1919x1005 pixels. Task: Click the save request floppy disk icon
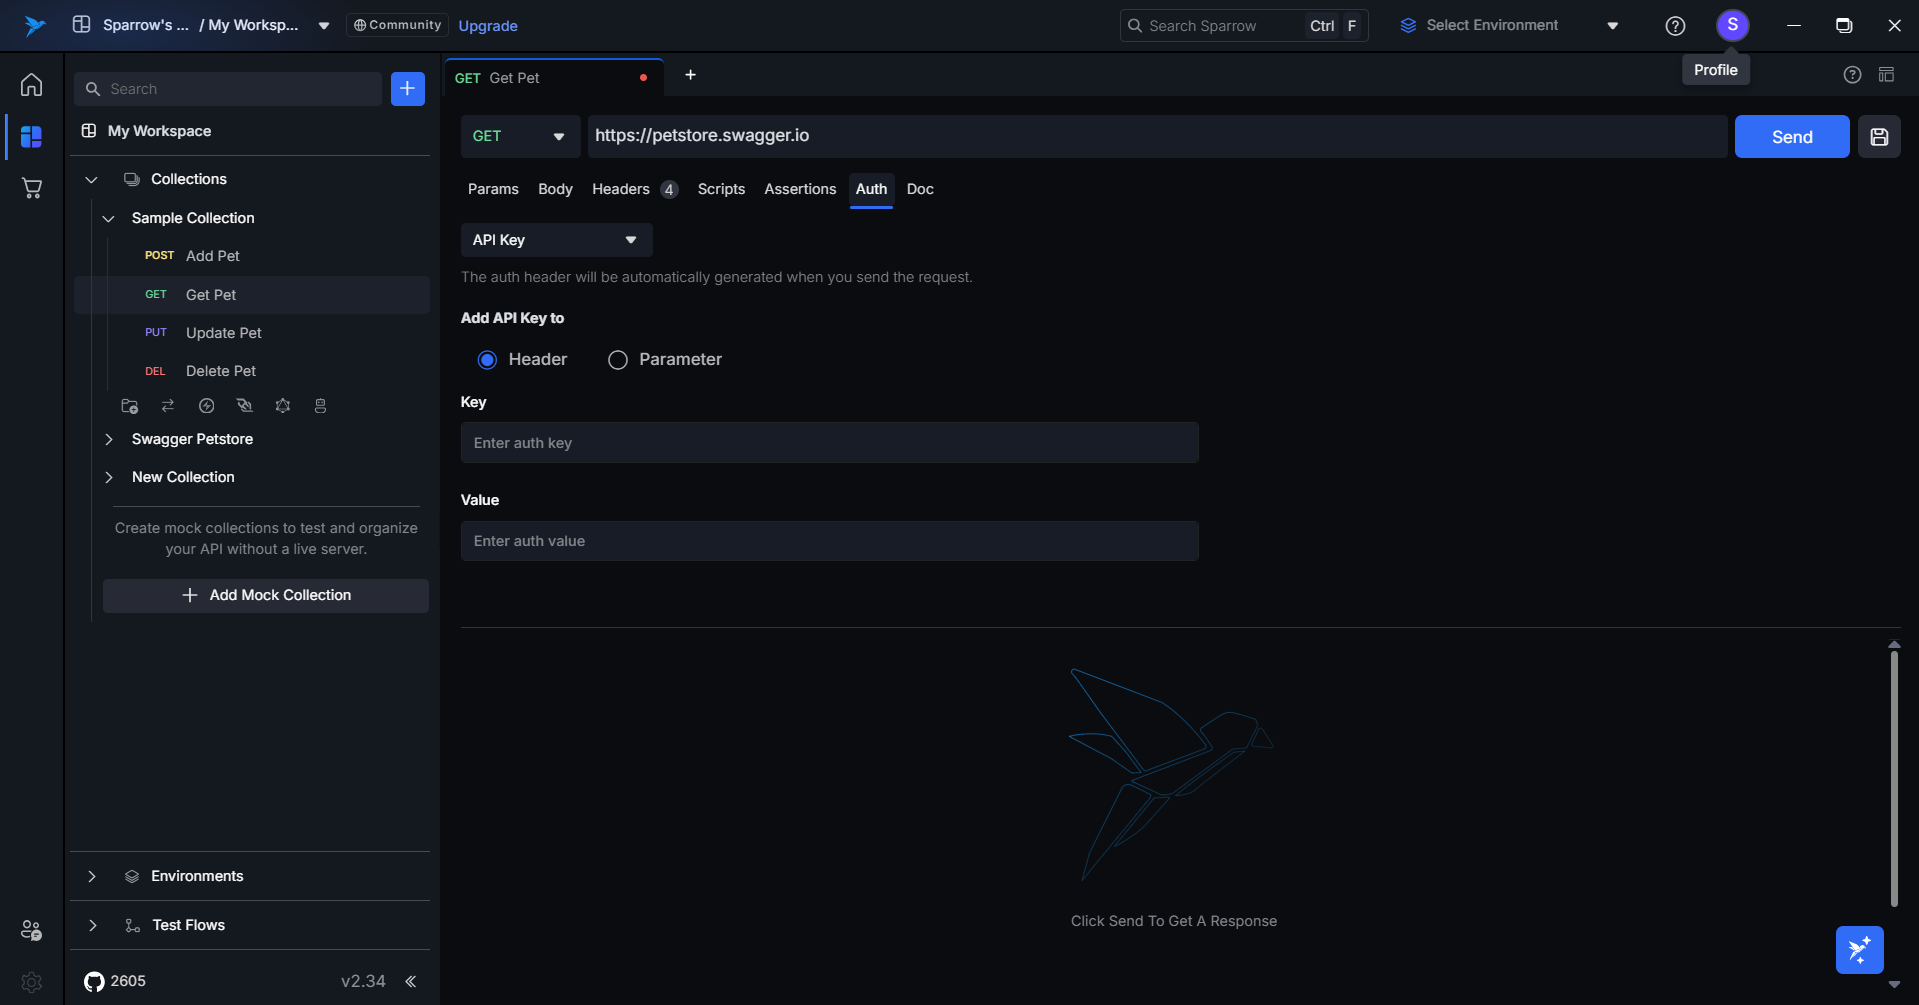coord(1879,137)
